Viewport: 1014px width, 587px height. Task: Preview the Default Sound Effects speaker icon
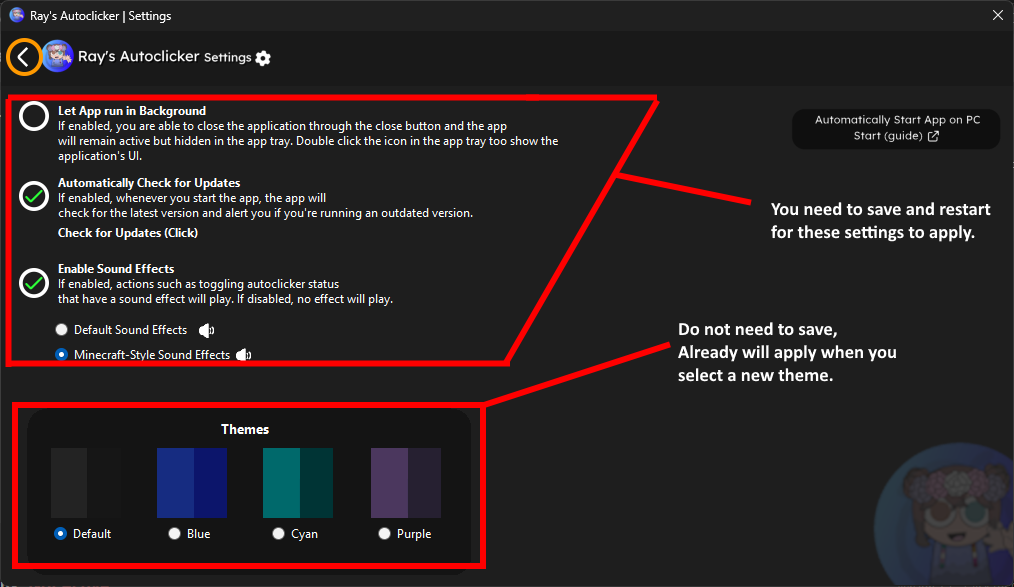pos(206,330)
